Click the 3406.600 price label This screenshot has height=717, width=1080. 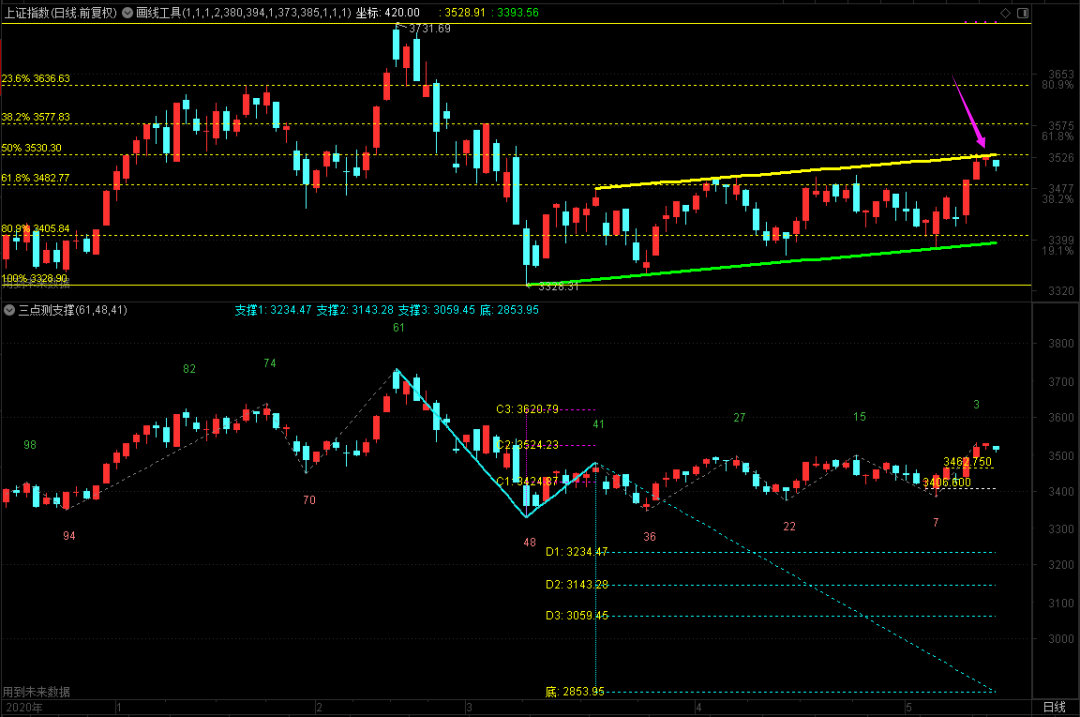[946, 482]
